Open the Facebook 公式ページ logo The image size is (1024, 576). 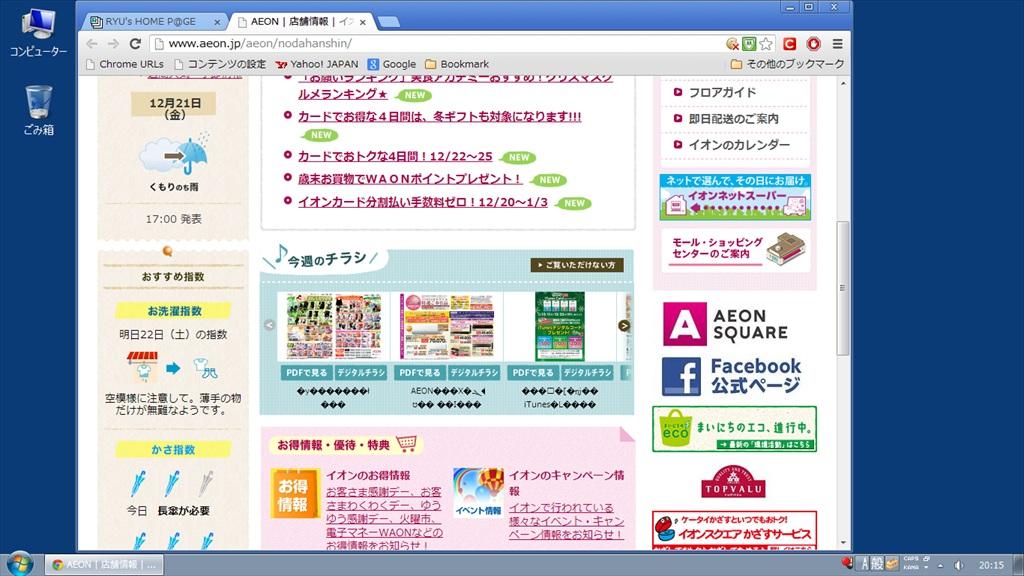tap(731, 376)
